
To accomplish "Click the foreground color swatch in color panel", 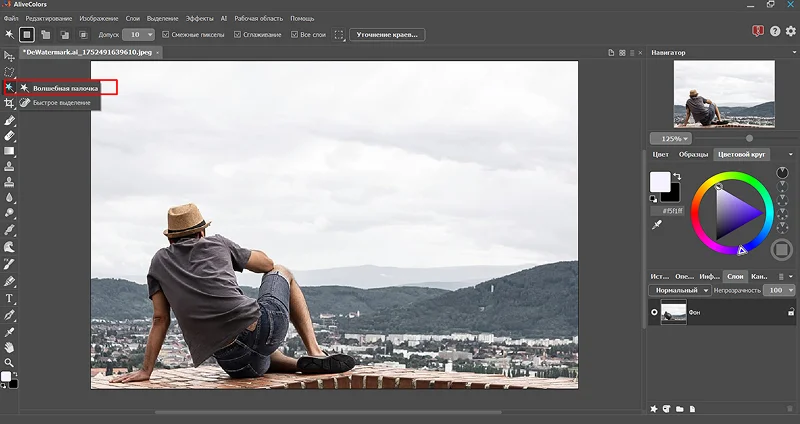I will click(659, 181).
